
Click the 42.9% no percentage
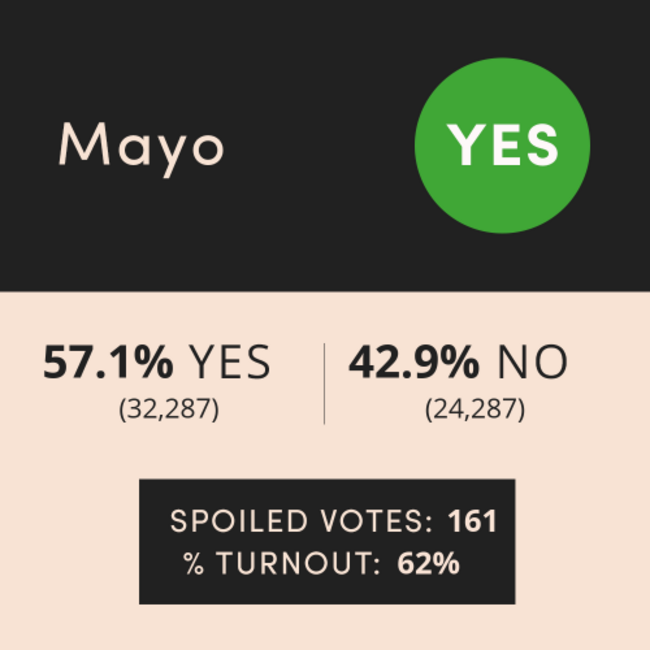tap(414, 362)
